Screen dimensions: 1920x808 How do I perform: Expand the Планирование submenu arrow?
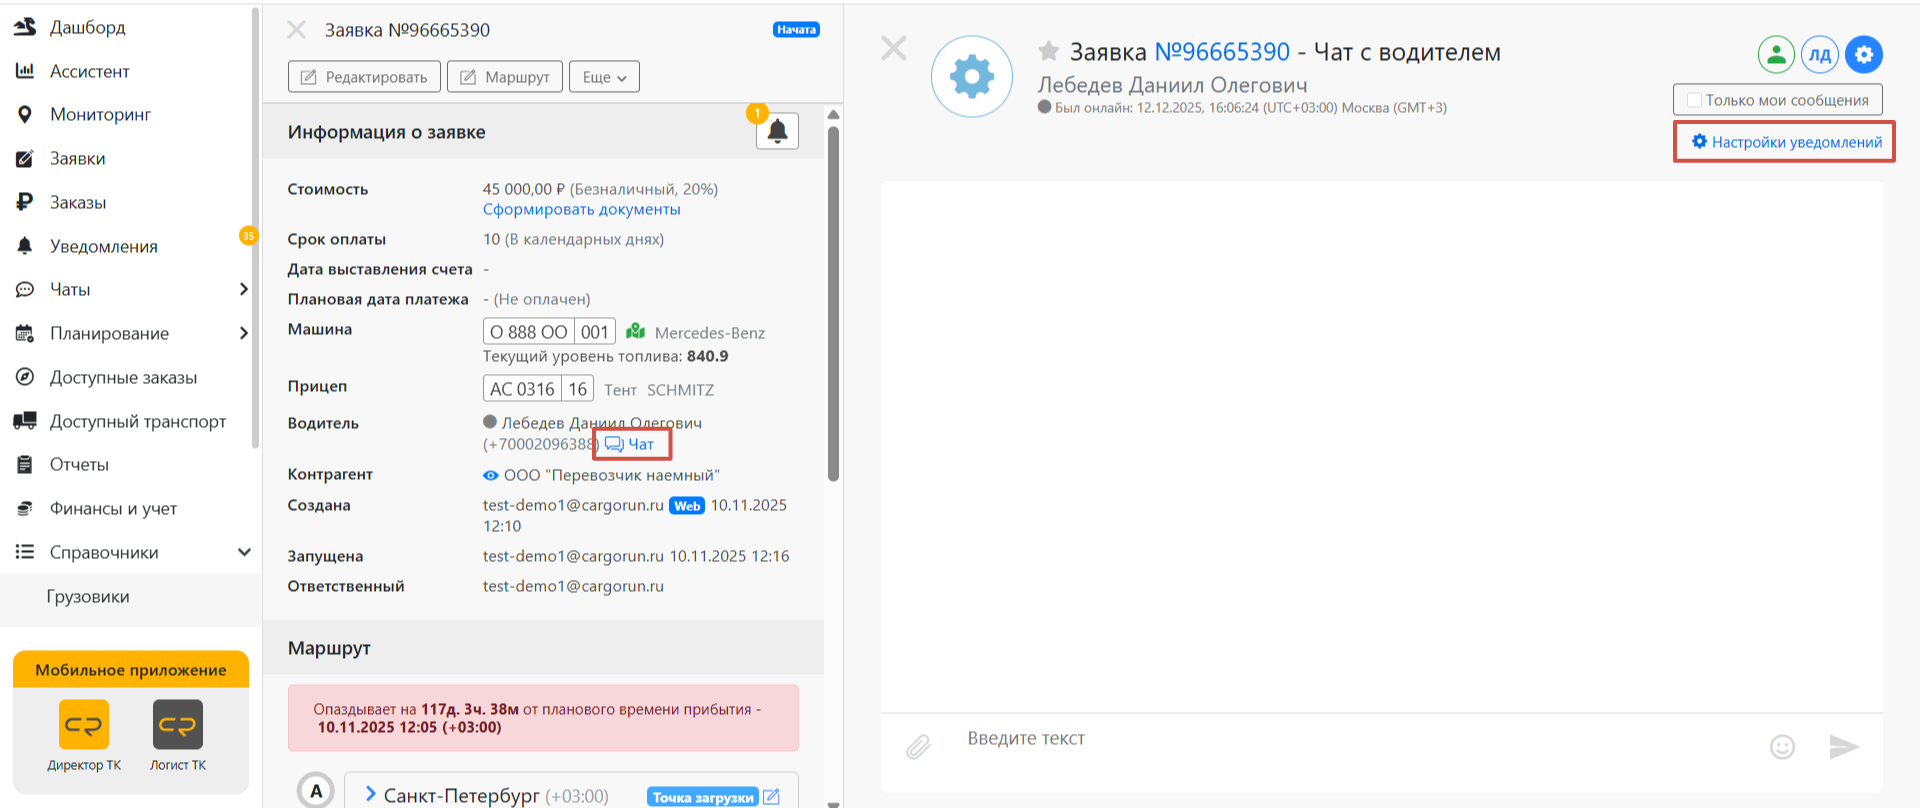[243, 333]
